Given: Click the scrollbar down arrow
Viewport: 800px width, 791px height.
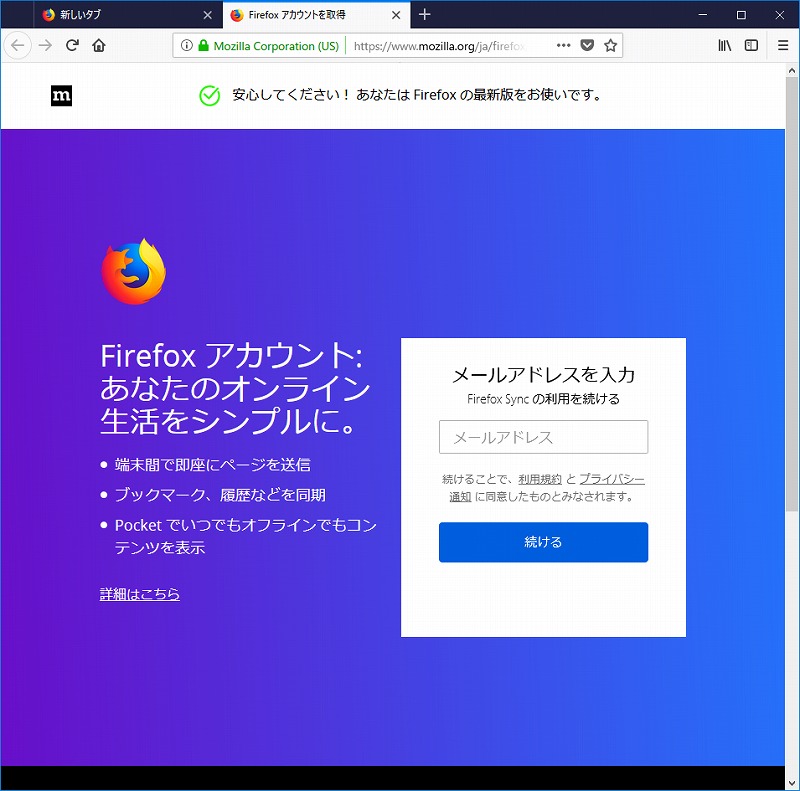Looking at the screenshot, I should point(792,783).
